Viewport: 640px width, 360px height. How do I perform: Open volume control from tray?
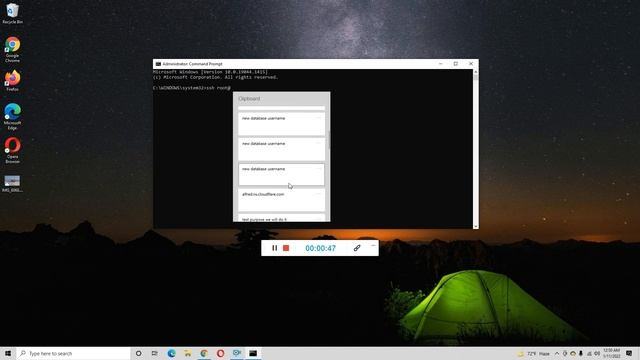[597, 353]
